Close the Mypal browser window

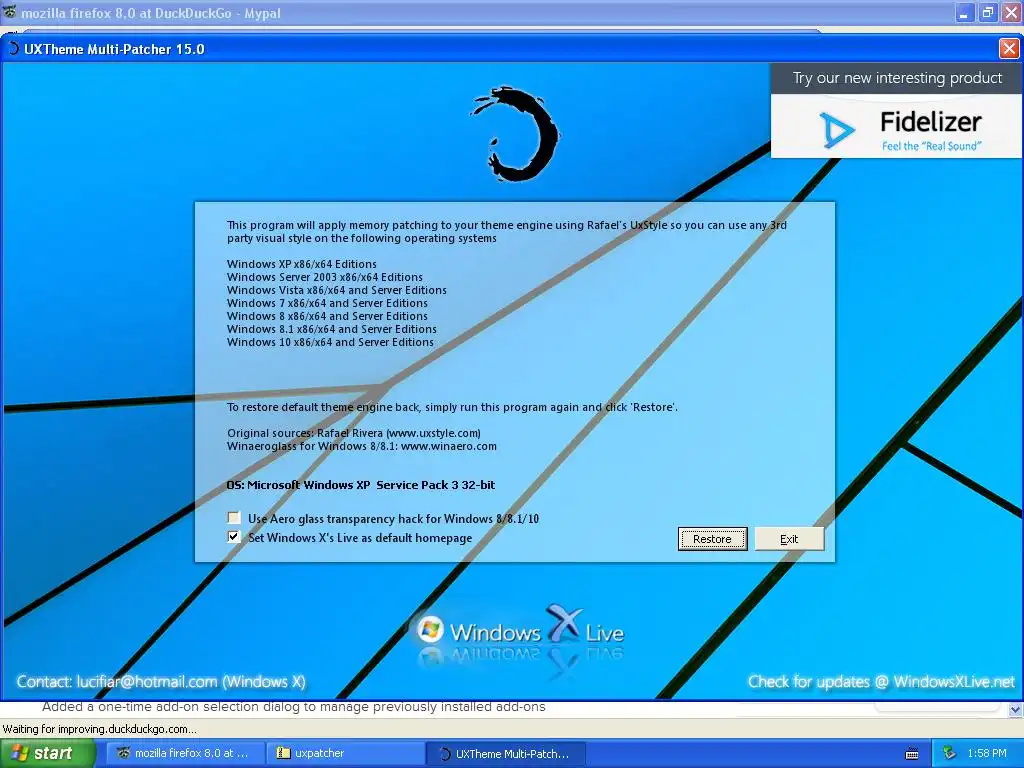tap(1010, 12)
